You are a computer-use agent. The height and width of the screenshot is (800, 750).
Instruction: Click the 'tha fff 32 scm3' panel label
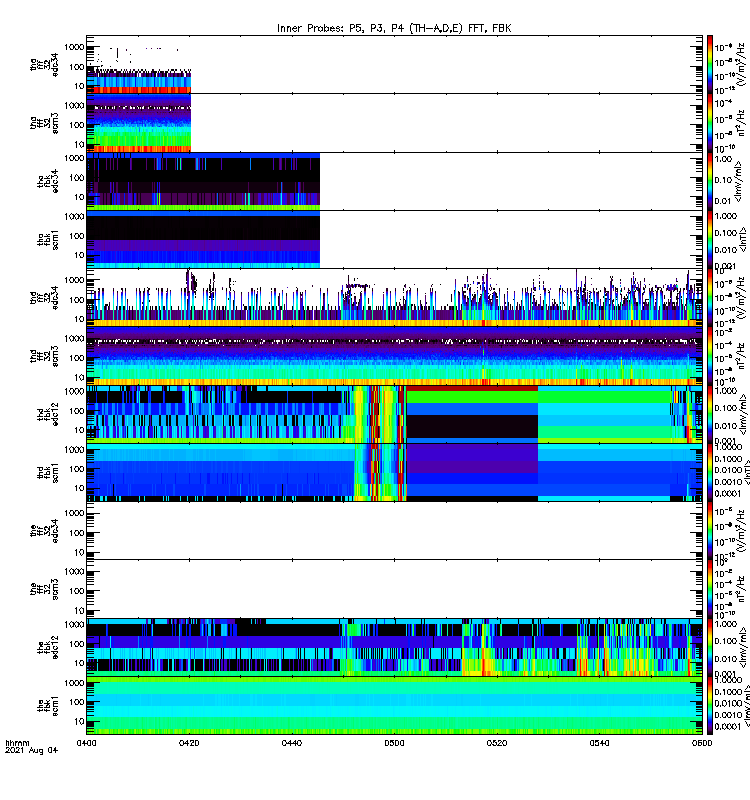[44, 123]
